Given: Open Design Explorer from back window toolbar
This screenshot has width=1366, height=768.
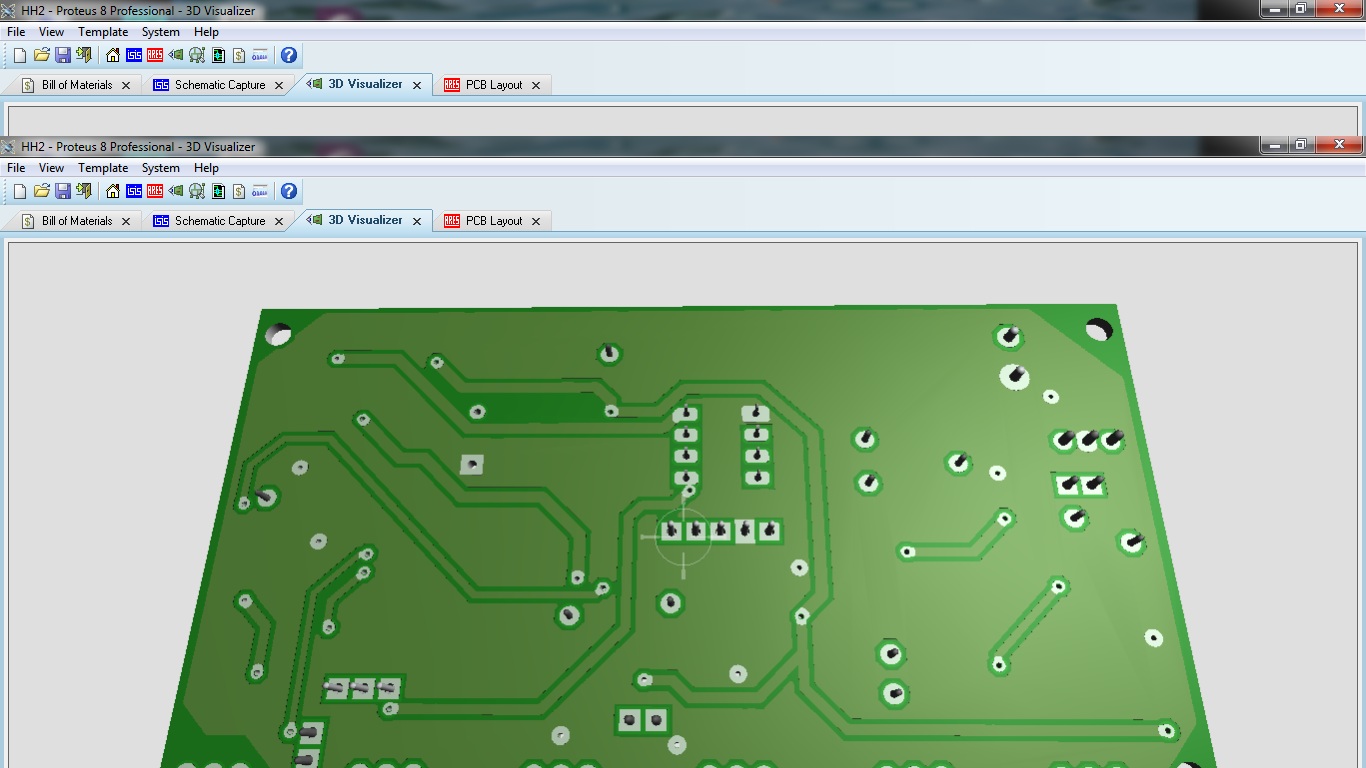Looking at the screenshot, I should coord(197,55).
